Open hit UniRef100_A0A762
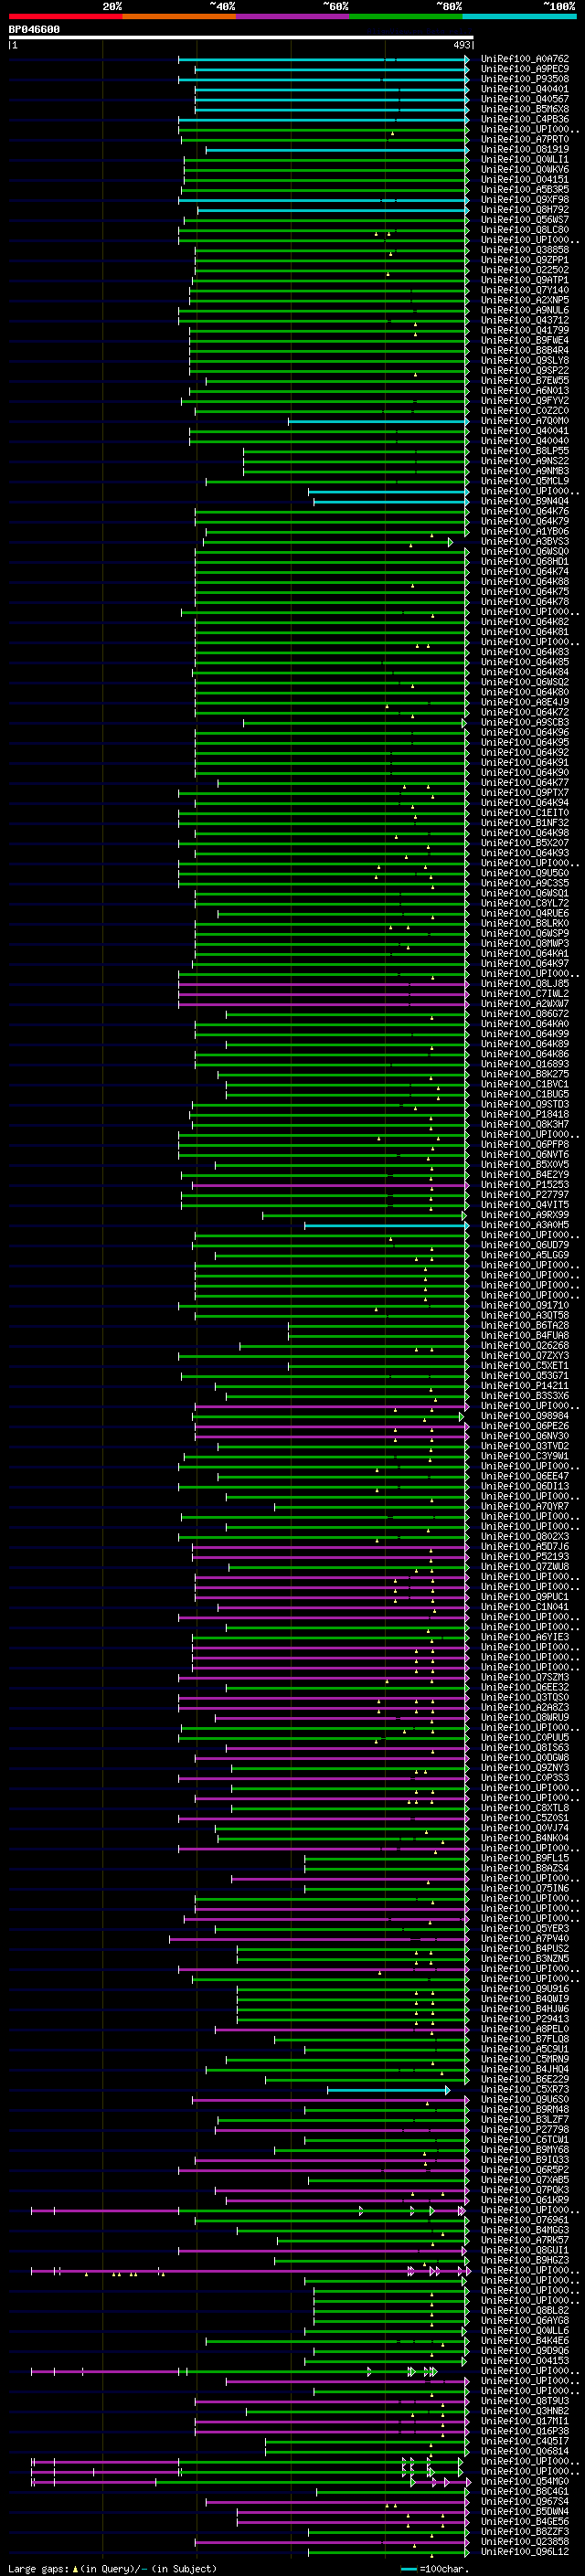The width and height of the screenshot is (585, 2576). 524,59
